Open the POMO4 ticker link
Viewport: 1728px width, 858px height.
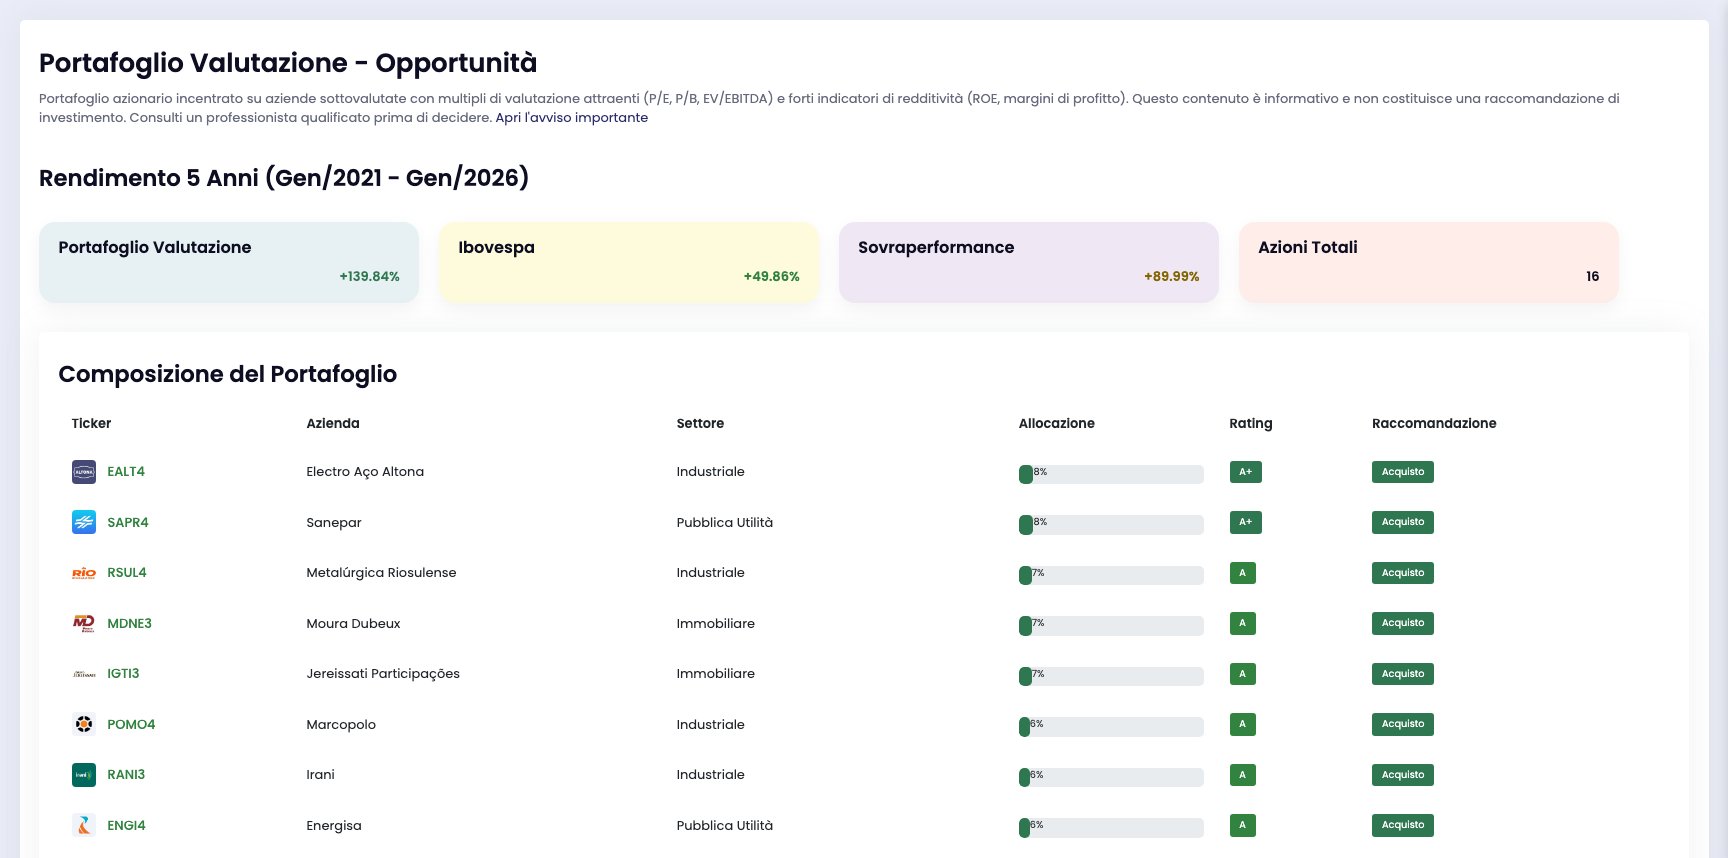(x=131, y=724)
